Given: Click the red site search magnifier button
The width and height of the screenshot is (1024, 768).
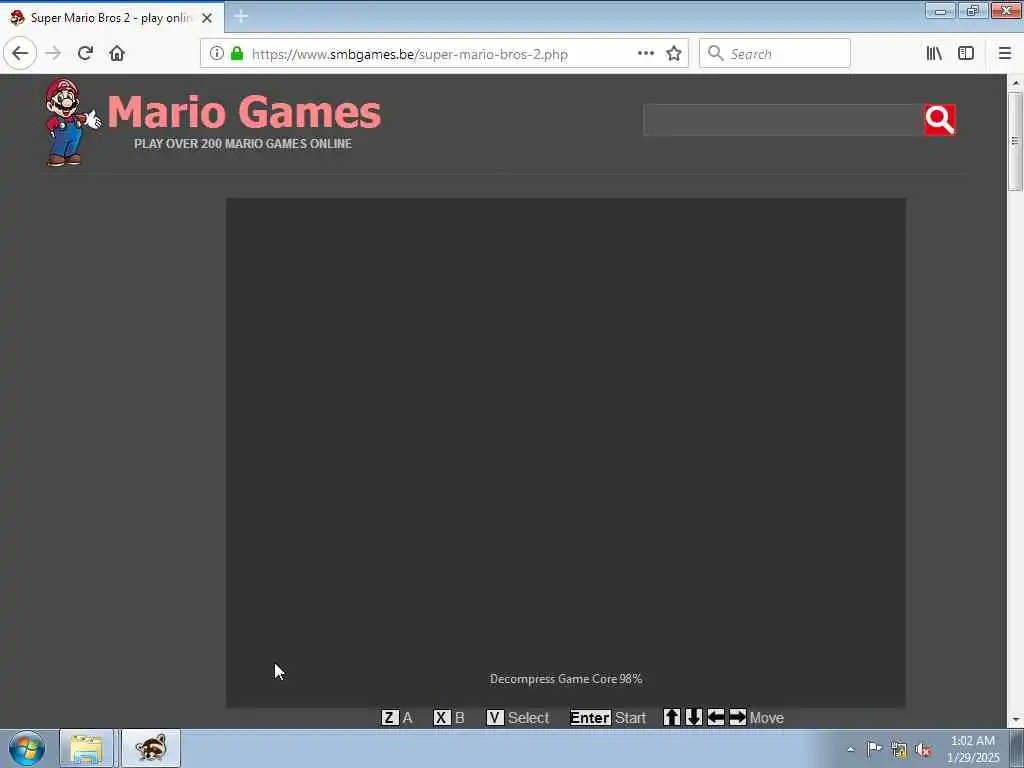Looking at the screenshot, I should (x=940, y=120).
